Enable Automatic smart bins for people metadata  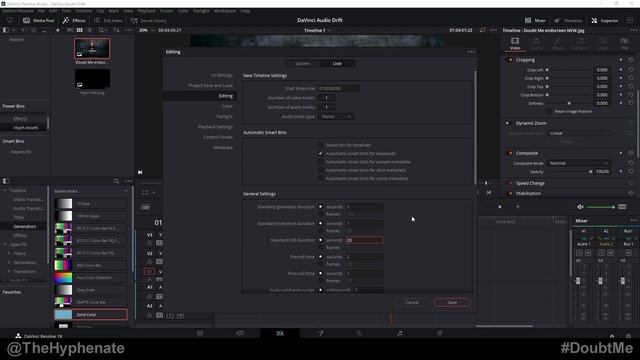pos(320,162)
